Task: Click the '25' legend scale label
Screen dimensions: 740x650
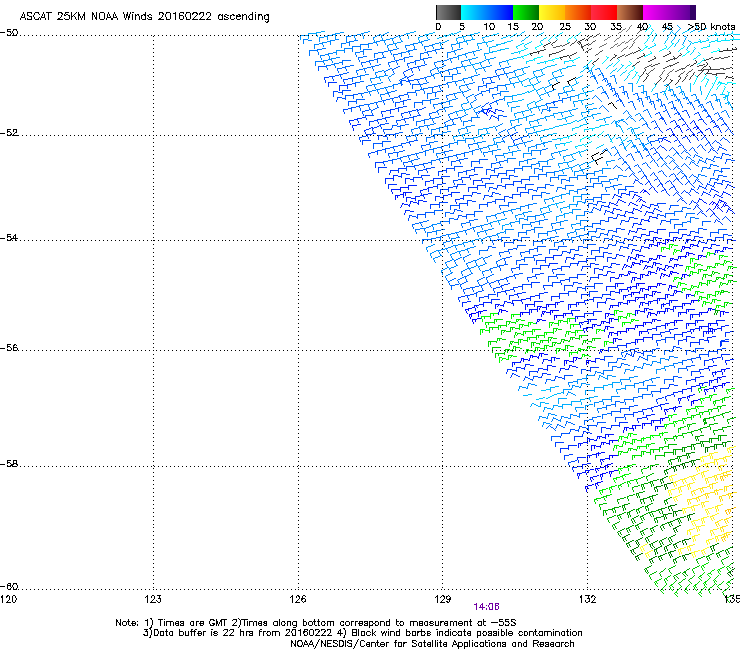Action: (x=565, y=27)
